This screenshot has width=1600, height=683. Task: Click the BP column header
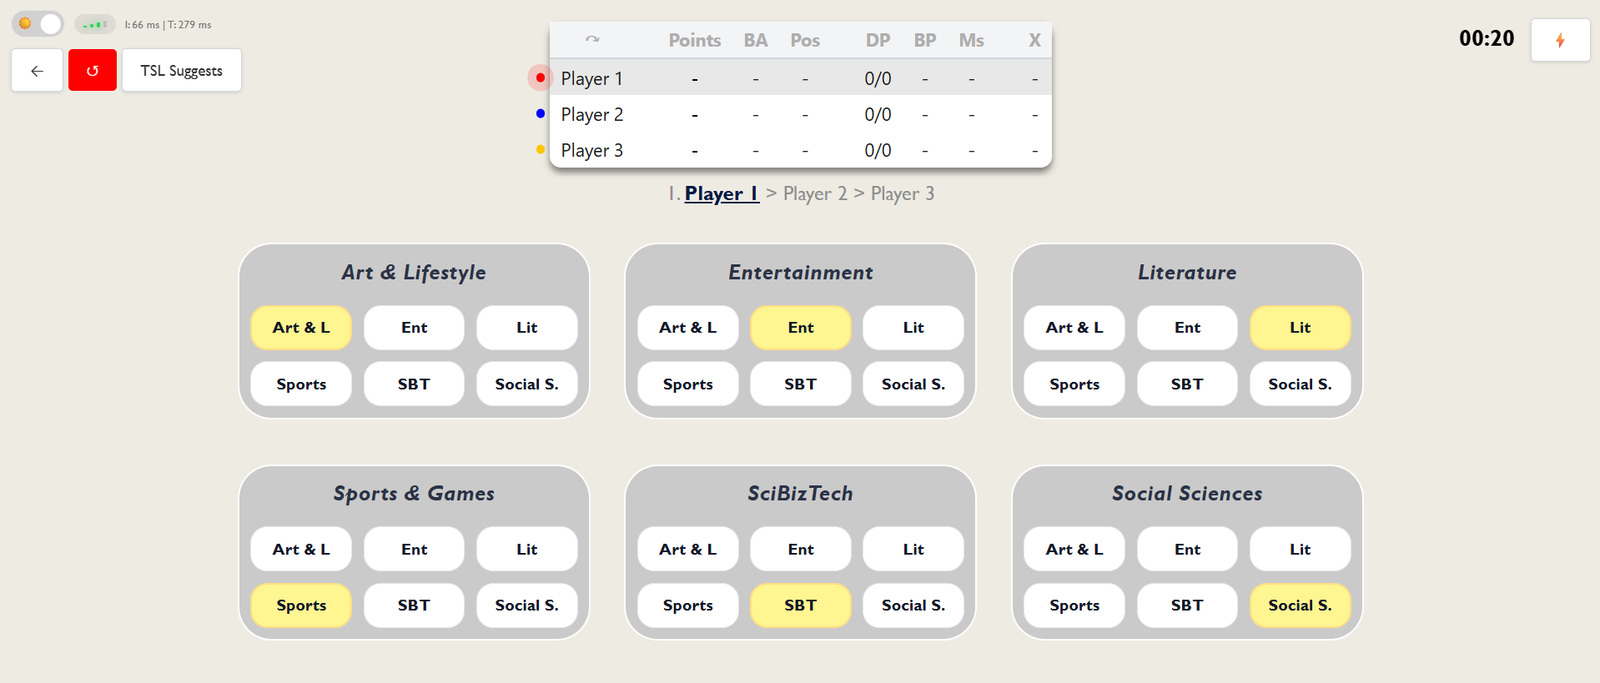click(925, 40)
